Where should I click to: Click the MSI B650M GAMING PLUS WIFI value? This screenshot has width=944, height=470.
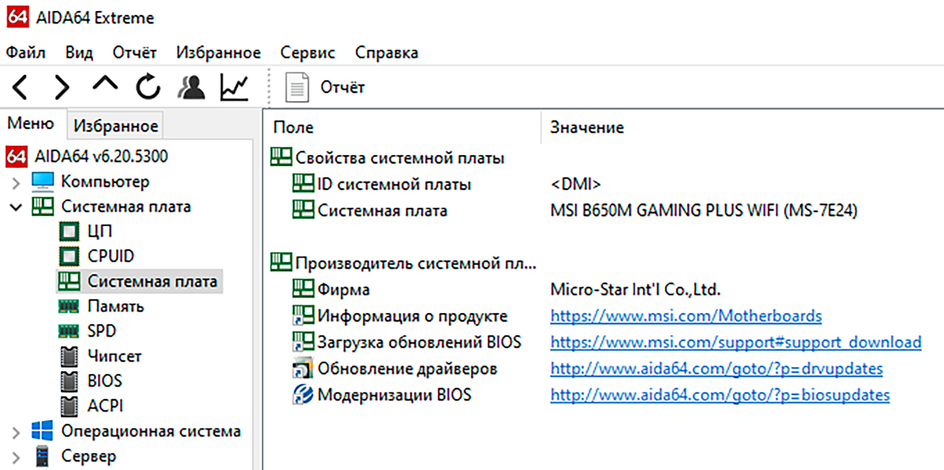point(704,211)
